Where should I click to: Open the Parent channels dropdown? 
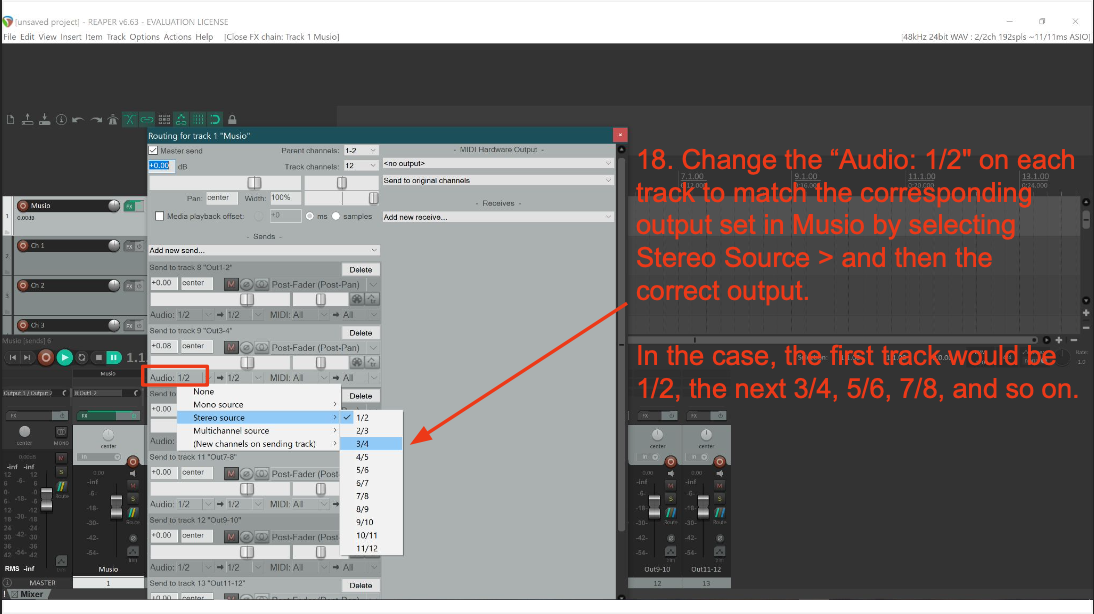[361, 150]
